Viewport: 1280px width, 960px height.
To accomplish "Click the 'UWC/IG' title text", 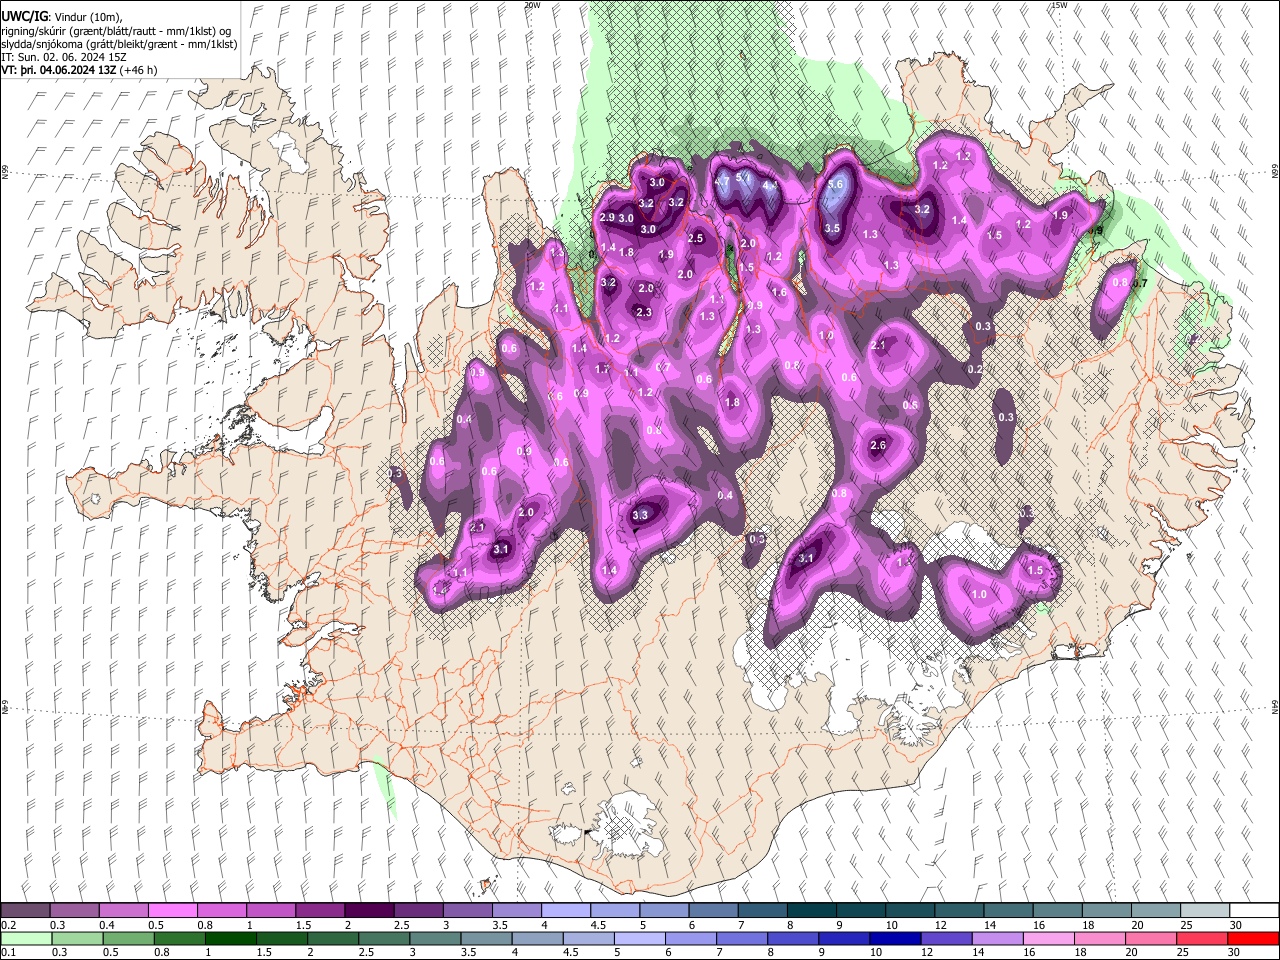I will pyautogui.click(x=24, y=17).
